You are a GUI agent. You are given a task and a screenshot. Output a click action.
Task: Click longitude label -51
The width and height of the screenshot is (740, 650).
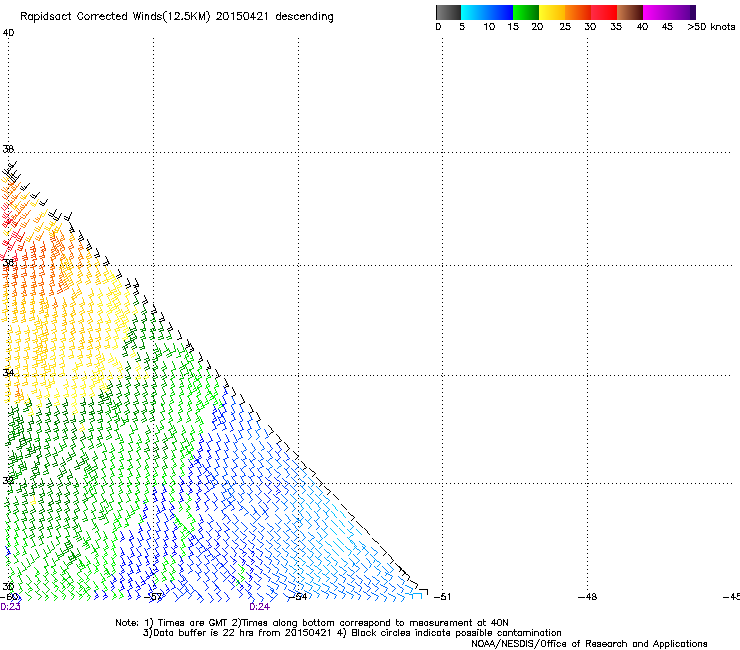pos(442,597)
